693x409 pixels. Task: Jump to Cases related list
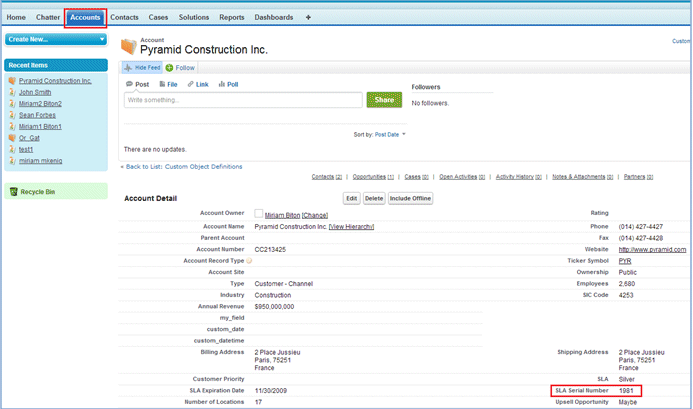[x=416, y=177]
